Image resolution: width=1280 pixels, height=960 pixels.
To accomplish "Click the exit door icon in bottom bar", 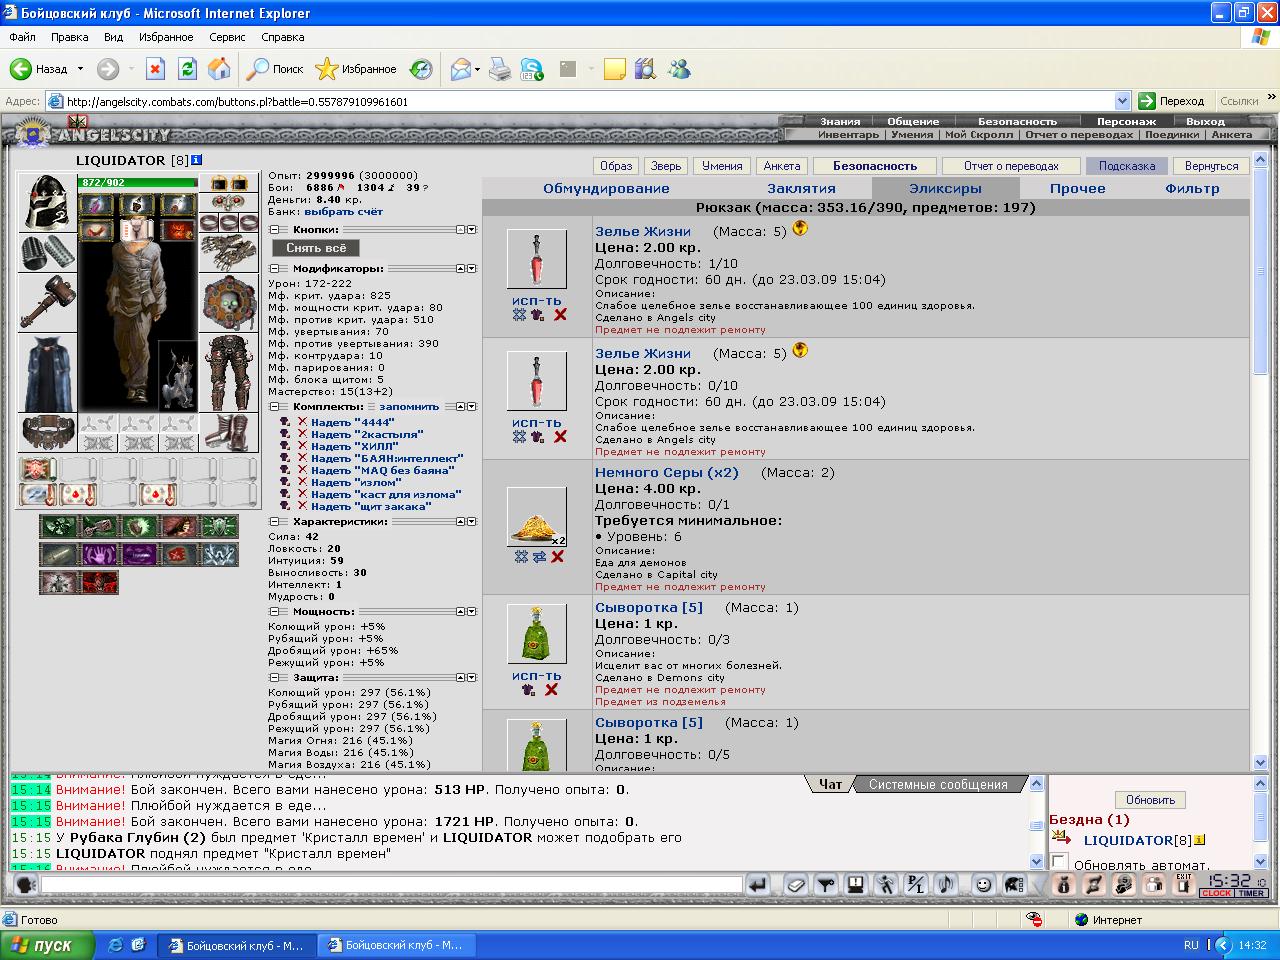I will click(1183, 884).
